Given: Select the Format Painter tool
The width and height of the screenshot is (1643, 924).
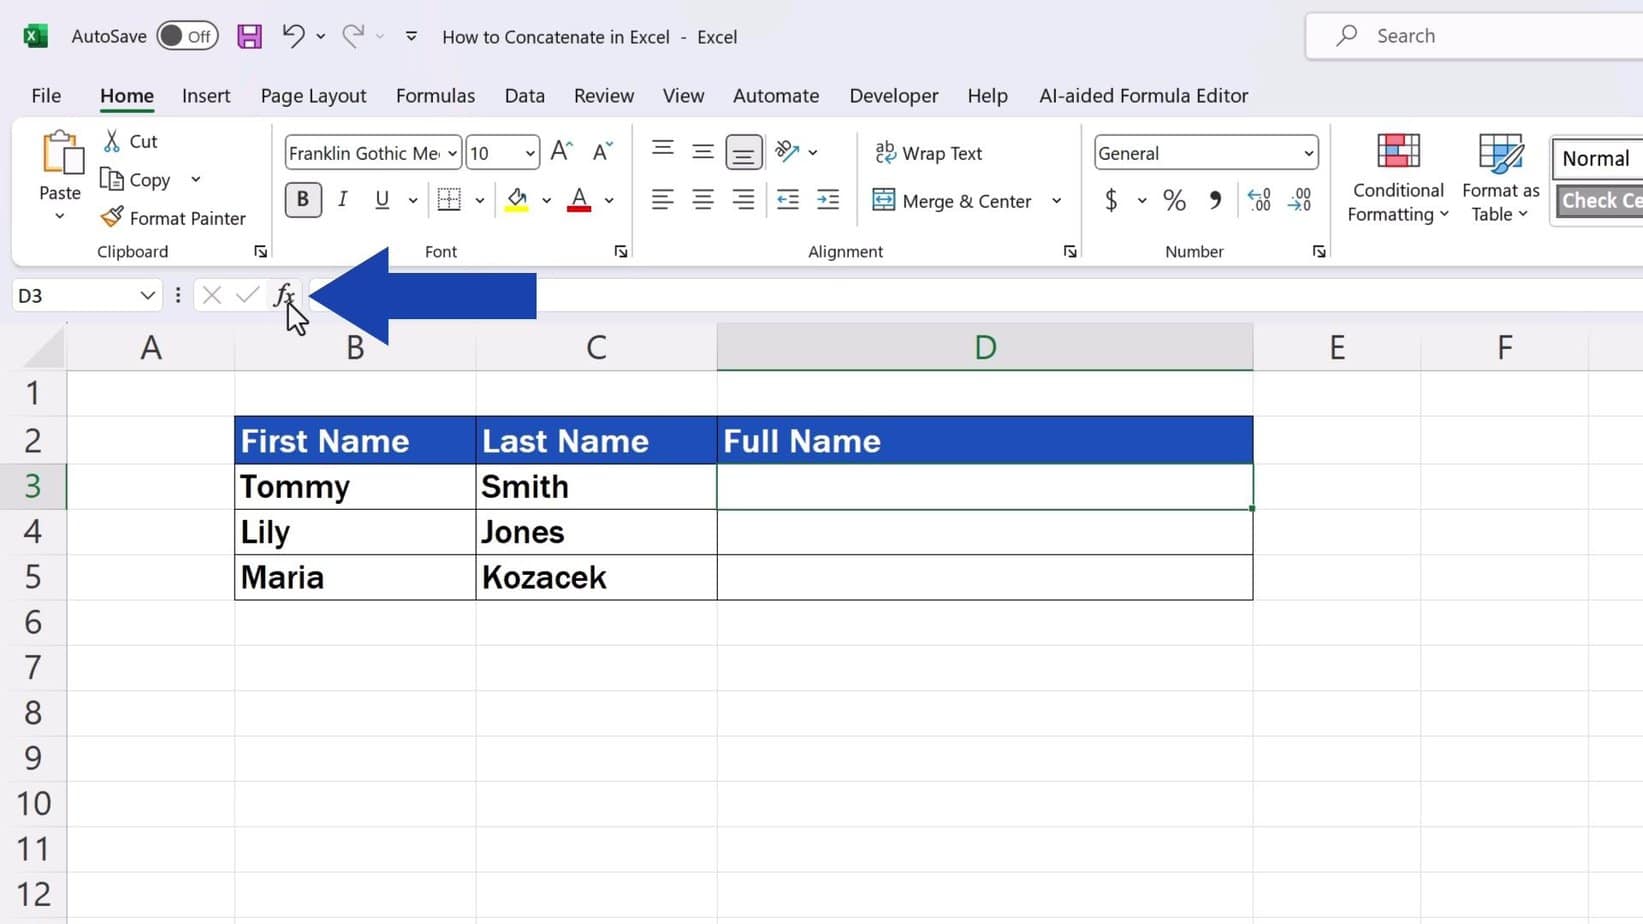Looking at the screenshot, I should [174, 217].
